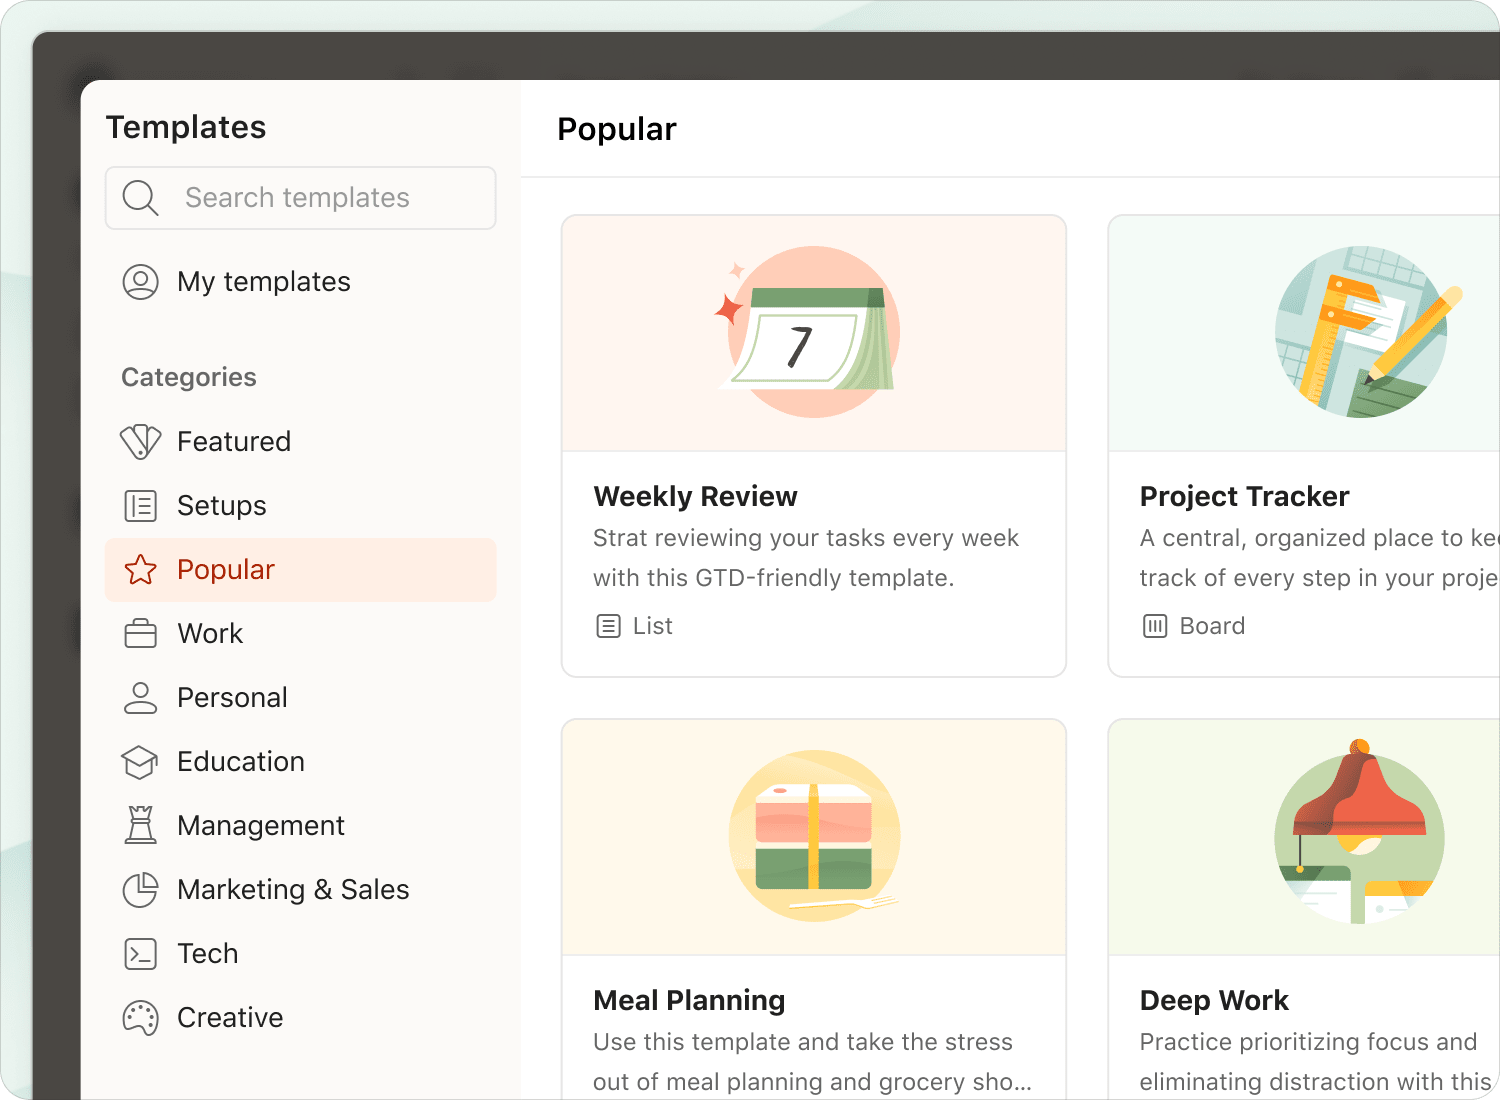Click the Management chess rook icon
The height and width of the screenshot is (1100, 1500).
tap(140, 825)
